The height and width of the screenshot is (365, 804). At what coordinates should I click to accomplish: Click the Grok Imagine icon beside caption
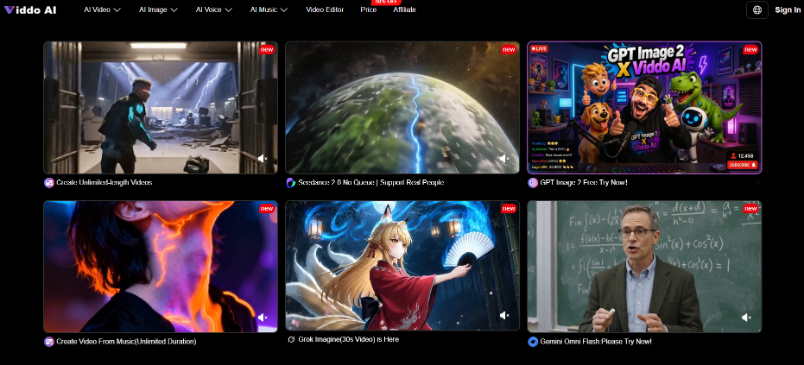click(x=291, y=339)
